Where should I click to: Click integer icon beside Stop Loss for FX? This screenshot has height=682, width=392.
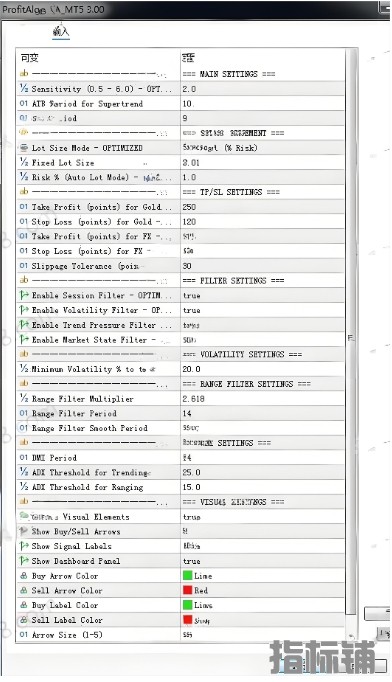(24, 251)
